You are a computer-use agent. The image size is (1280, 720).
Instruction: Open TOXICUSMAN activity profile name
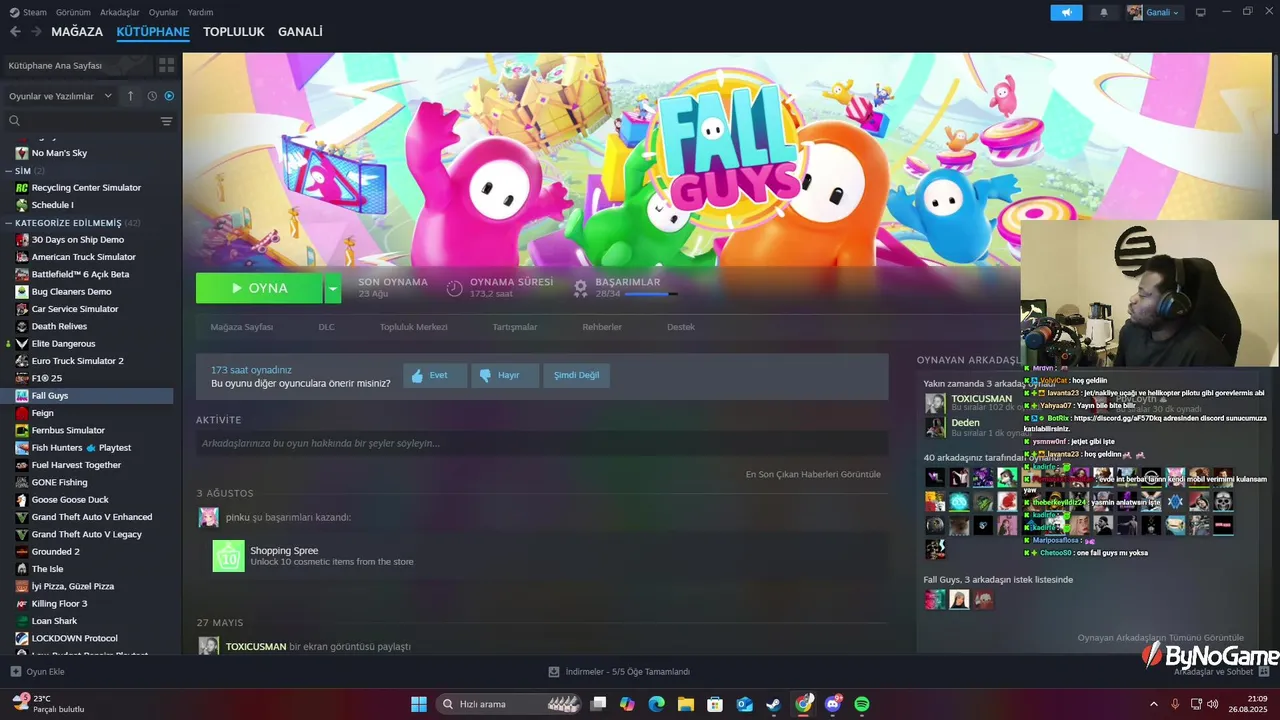point(256,646)
